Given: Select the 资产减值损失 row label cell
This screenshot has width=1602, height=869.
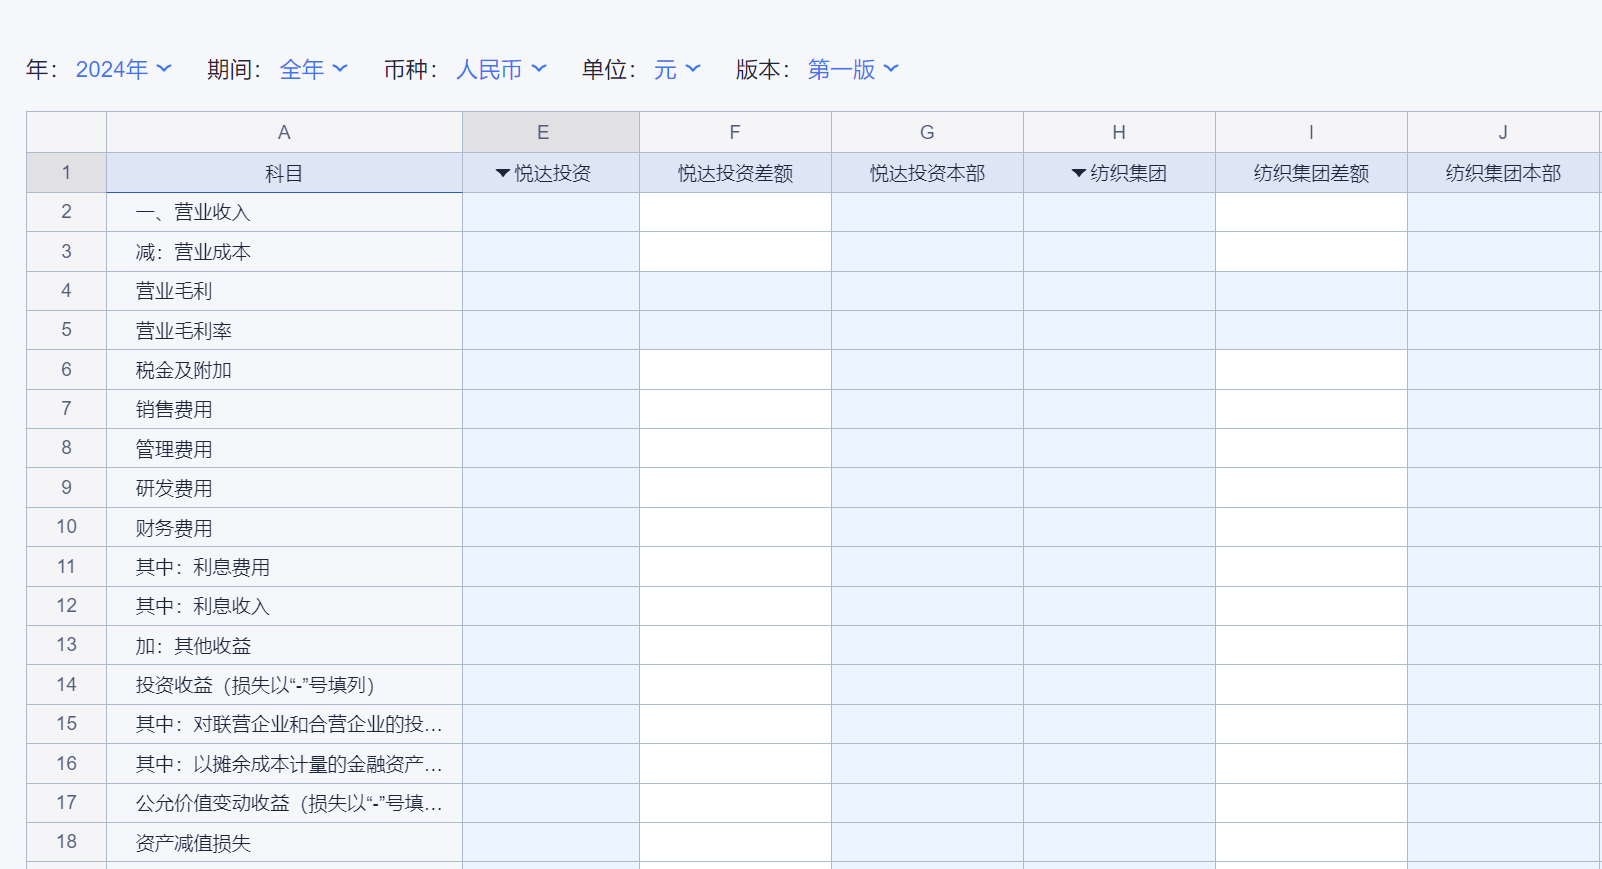Looking at the screenshot, I should coord(284,842).
